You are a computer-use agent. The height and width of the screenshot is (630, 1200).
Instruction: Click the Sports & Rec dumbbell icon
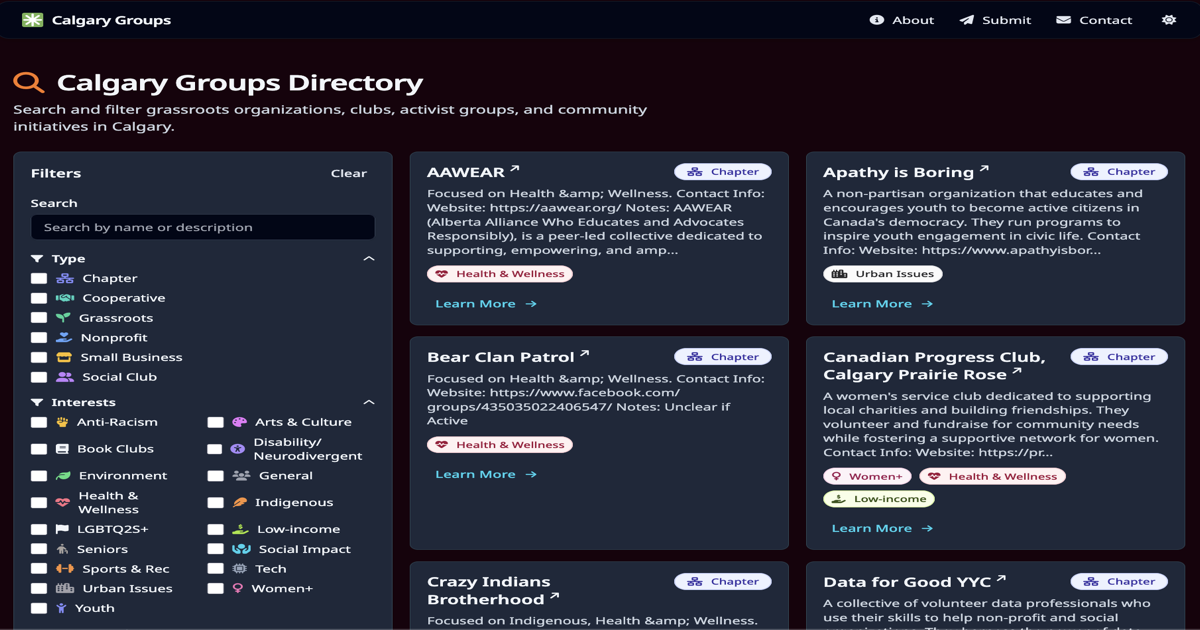tap(65, 569)
